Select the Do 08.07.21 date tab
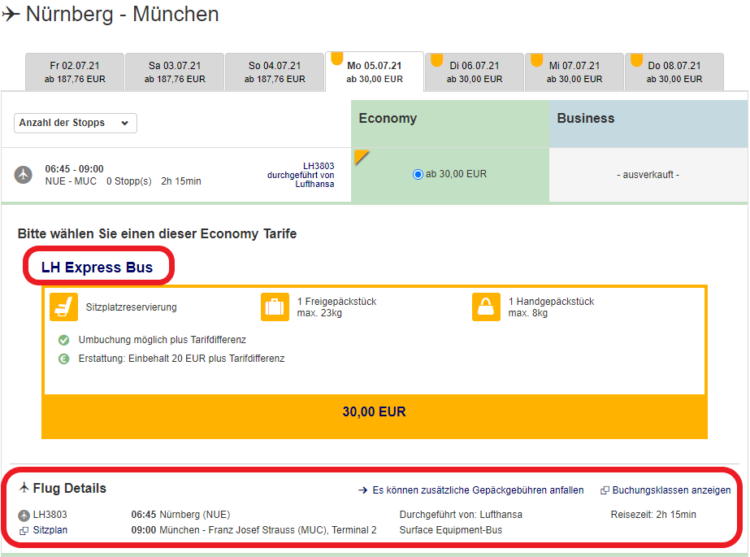 point(674,72)
